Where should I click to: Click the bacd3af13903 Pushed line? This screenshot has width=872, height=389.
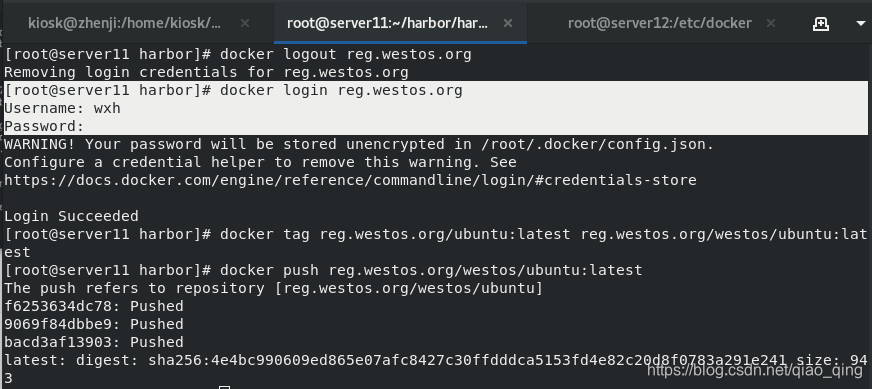point(93,342)
